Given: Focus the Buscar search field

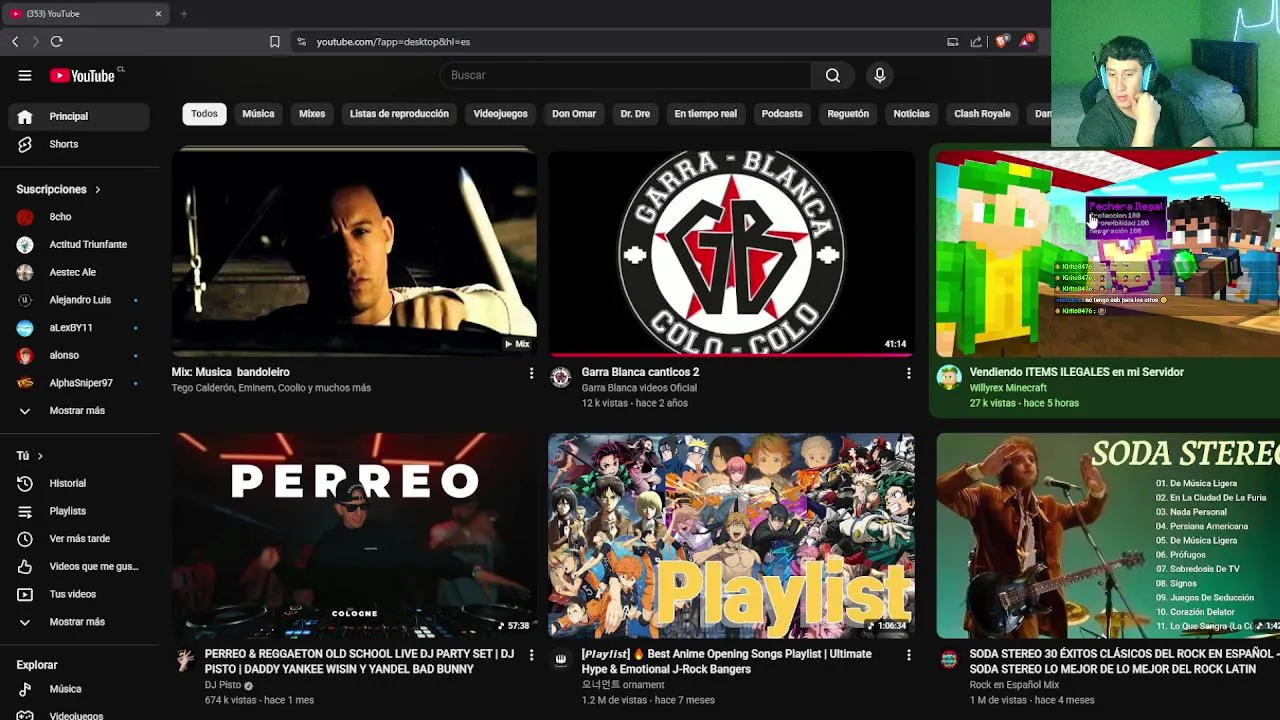Looking at the screenshot, I should [625, 75].
